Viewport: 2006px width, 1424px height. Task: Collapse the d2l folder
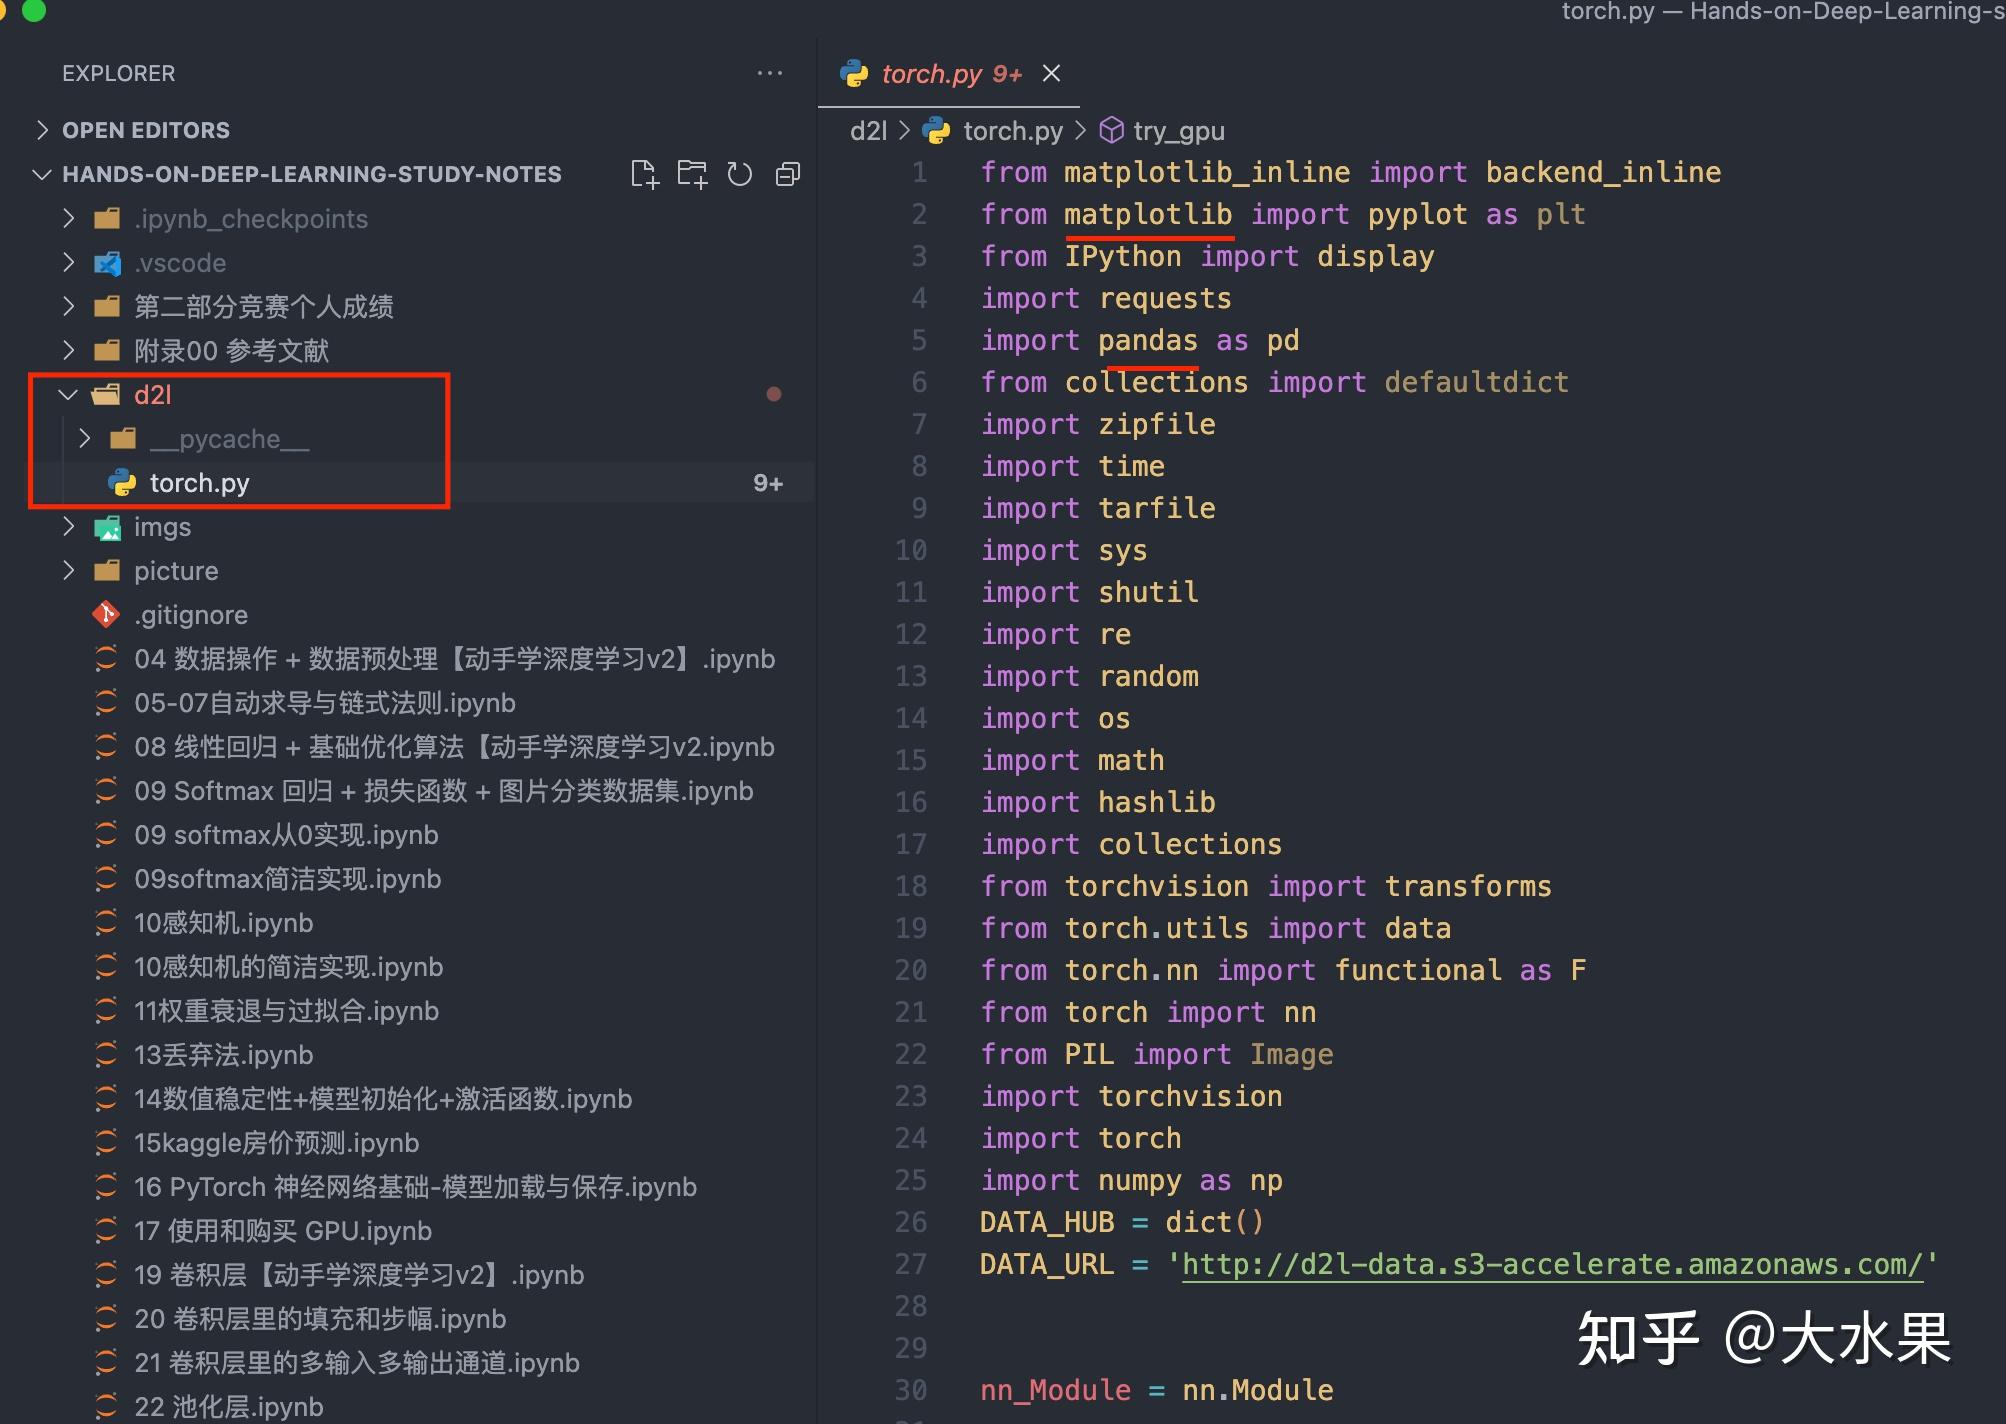(x=67, y=394)
